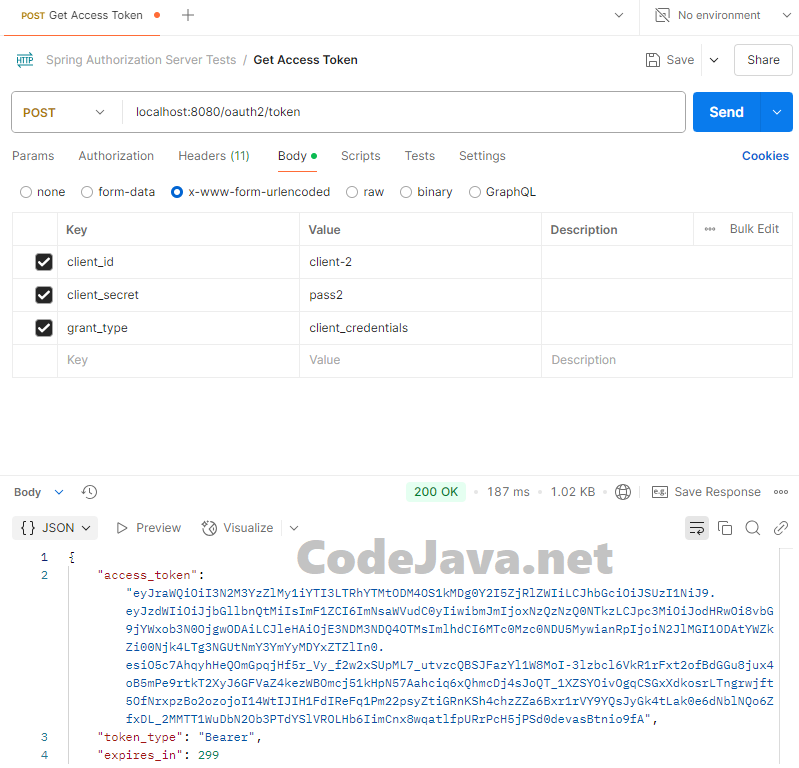The image size is (799, 768).
Task: Expand the Save options arrow
Action: [x=714, y=60]
